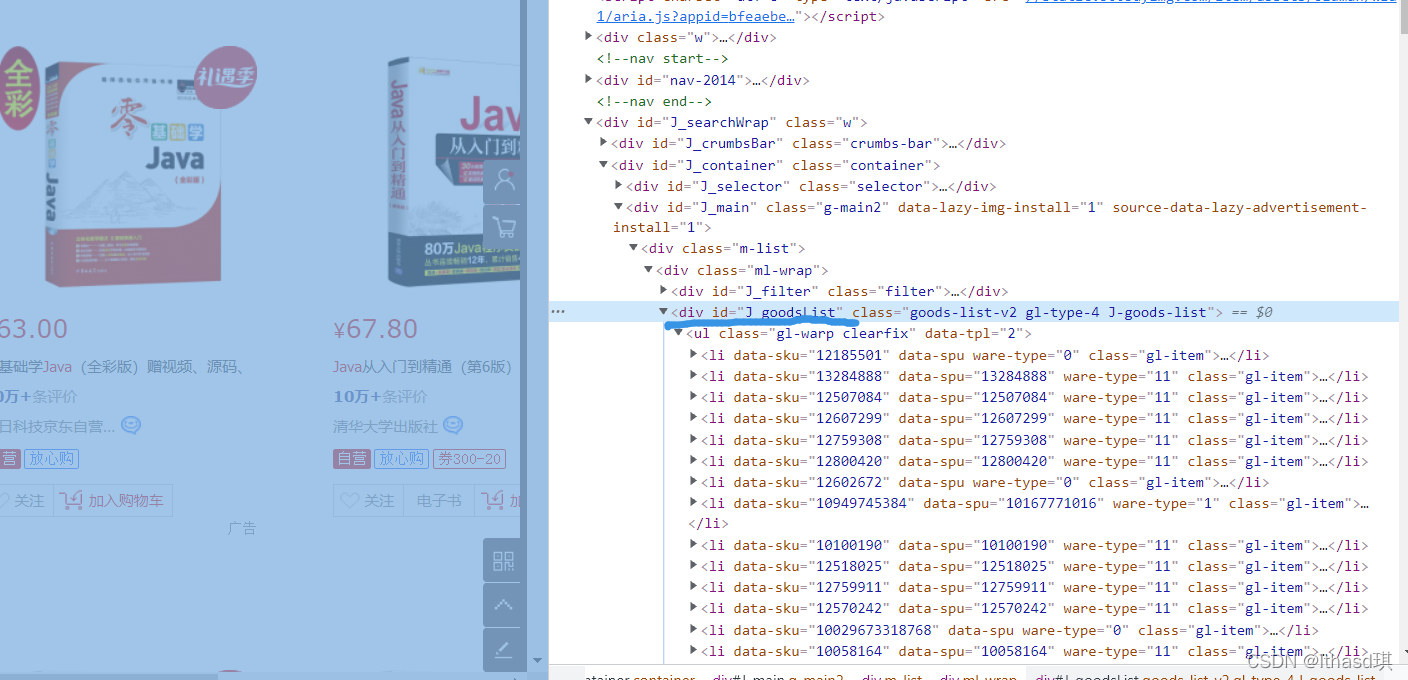Screen dimensions: 1408x680
Task: Expand li with data-sku 12800420
Action: 693,461
